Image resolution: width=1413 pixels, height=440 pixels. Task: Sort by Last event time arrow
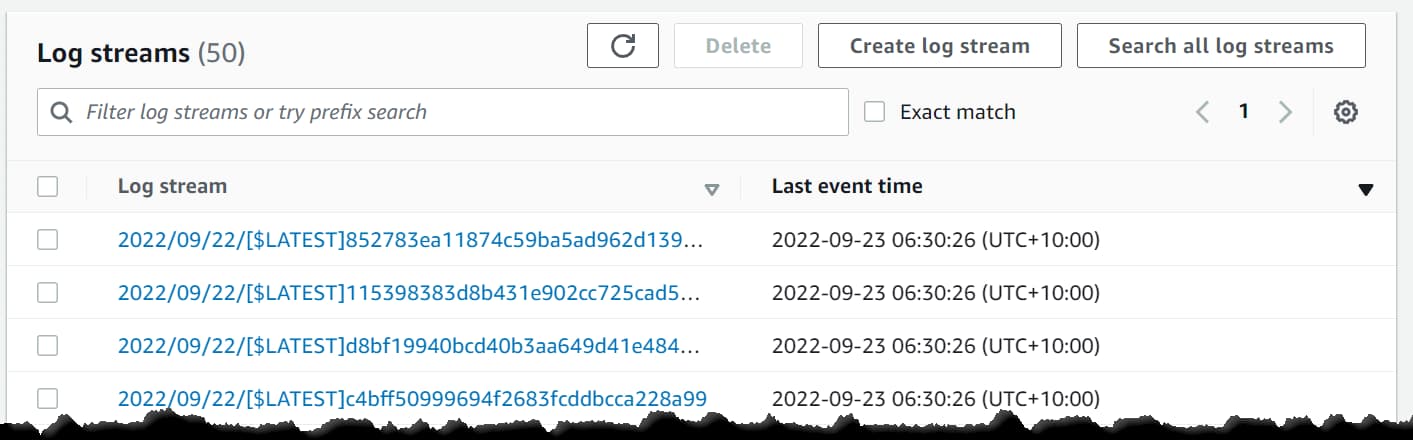pos(1366,189)
